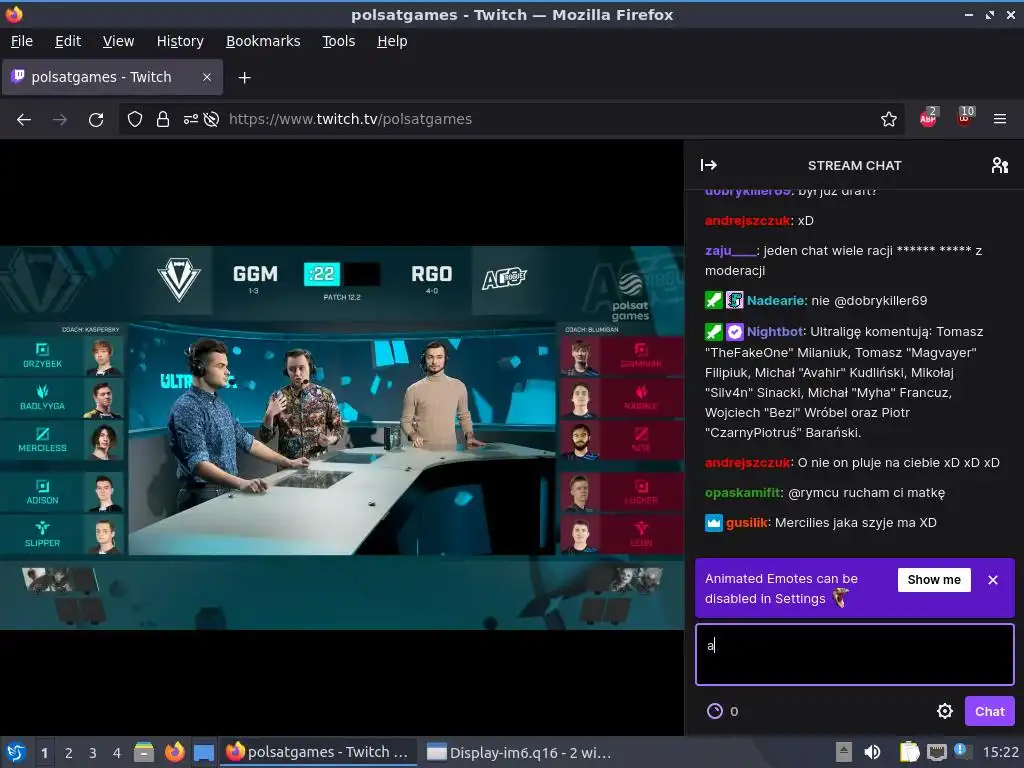Go forward one page
1024x768 pixels.
pyautogui.click(x=60, y=120)
